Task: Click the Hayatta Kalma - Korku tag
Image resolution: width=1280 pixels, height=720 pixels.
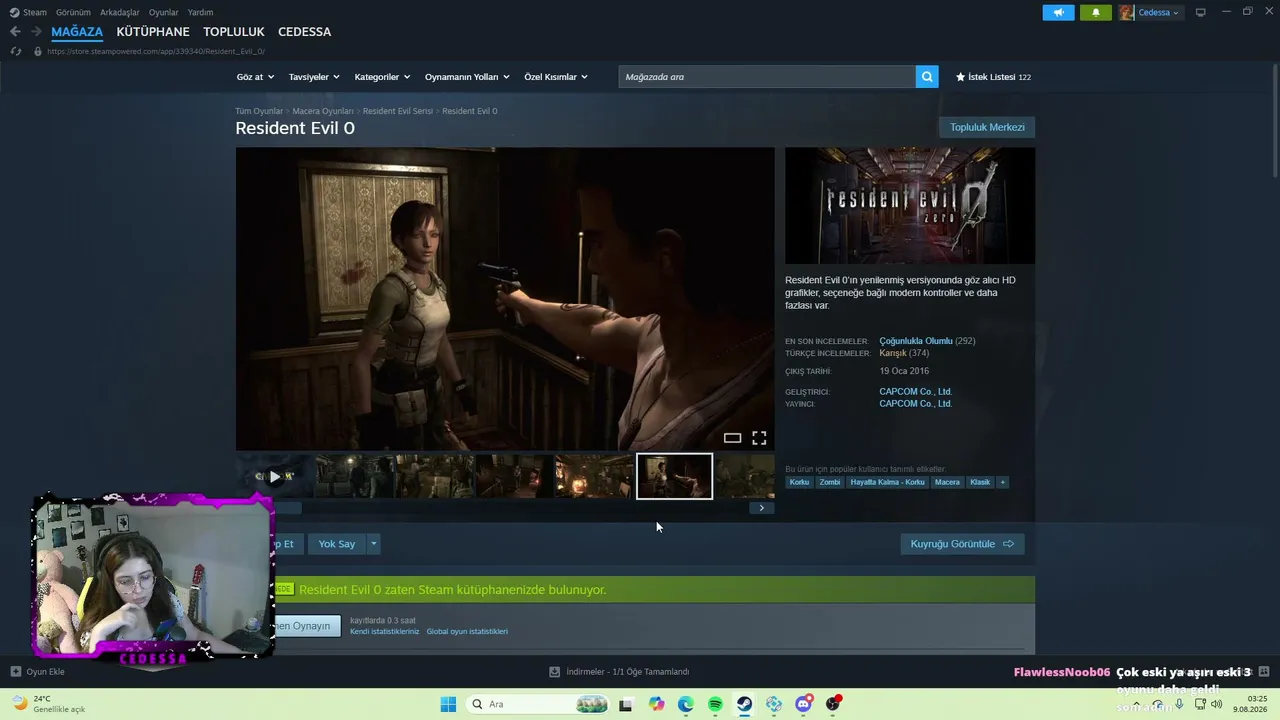Action: [888, 482]
